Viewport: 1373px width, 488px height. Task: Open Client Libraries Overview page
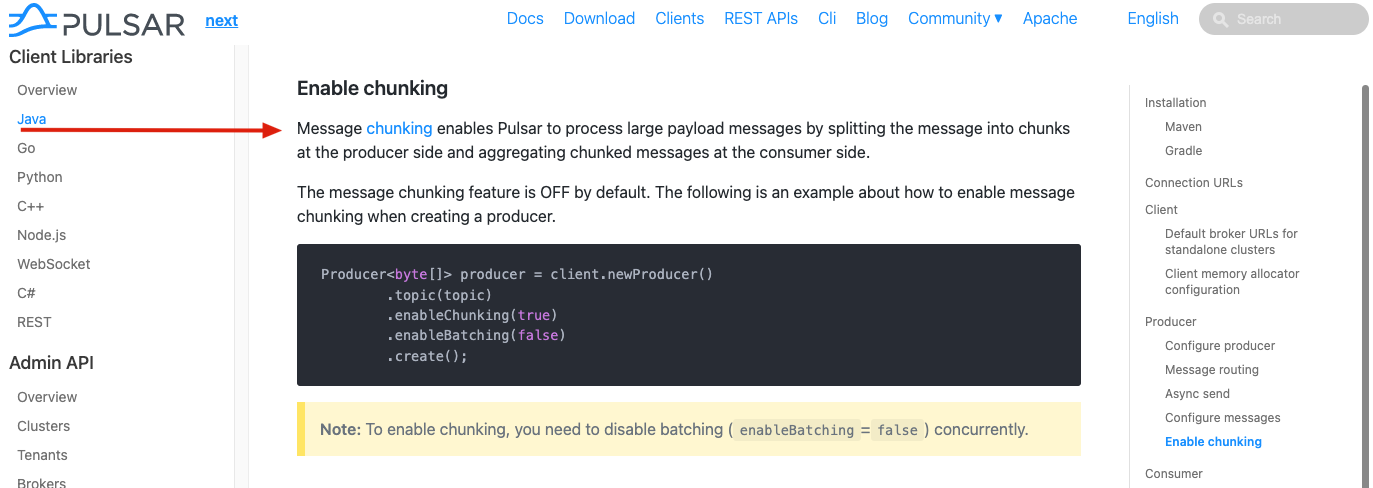[x=47, y=90]
